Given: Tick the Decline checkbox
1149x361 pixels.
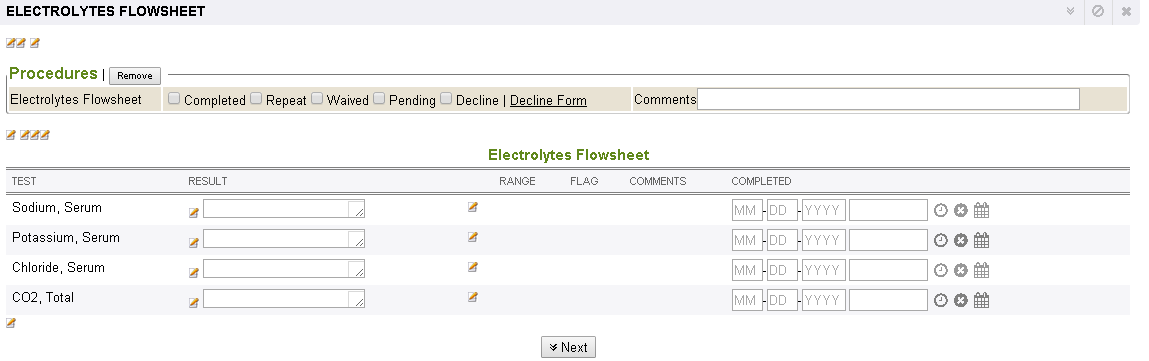Looking at the screenshot, I should (x=446, y=98).
